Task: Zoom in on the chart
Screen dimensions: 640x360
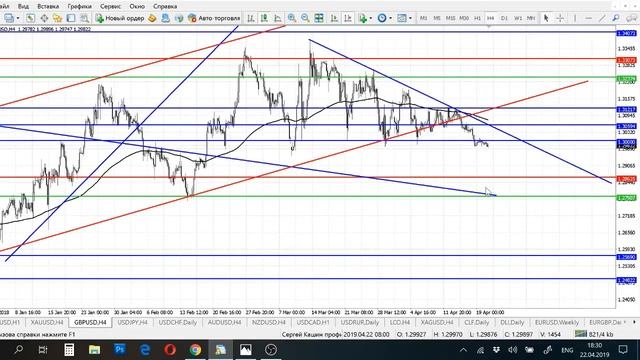Action: (x=292, y=18)
